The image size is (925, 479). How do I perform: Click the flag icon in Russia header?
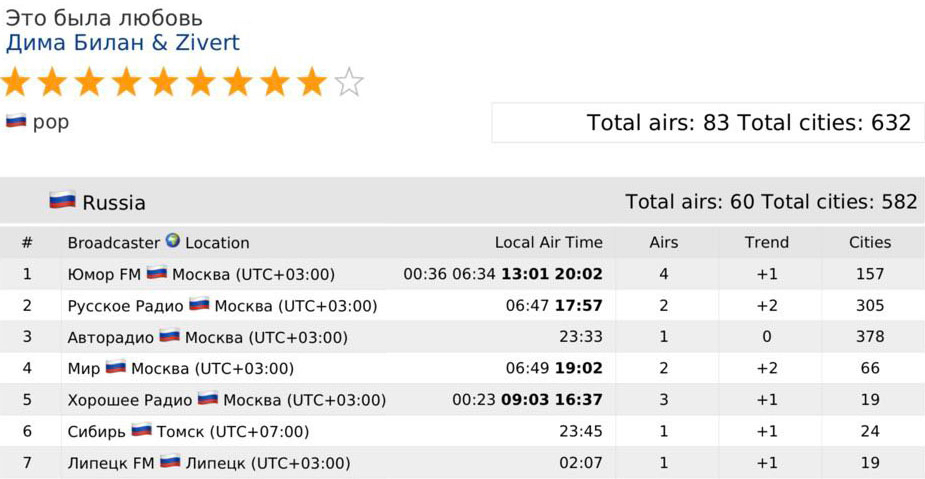[63, 200]
